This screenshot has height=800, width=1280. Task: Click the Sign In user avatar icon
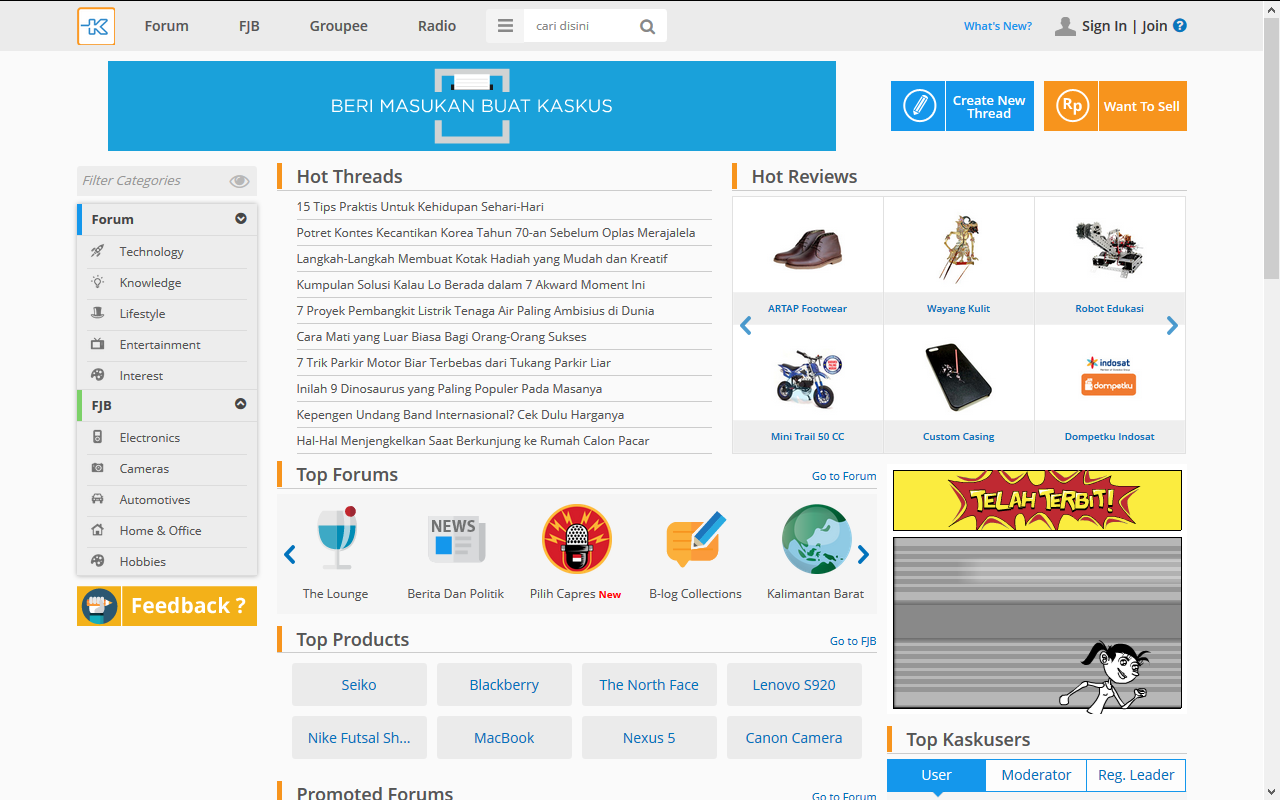pyautogui.click(x=1065, y=26)
